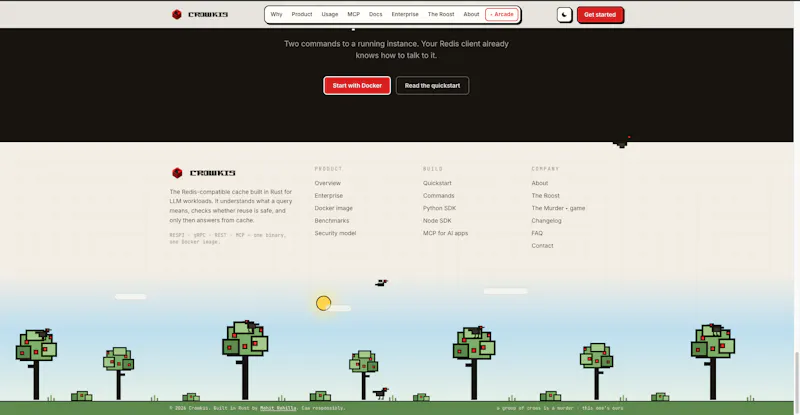Click the red Get started button
The width and height of the screenshot is (800, 415).
pos(600,15)
